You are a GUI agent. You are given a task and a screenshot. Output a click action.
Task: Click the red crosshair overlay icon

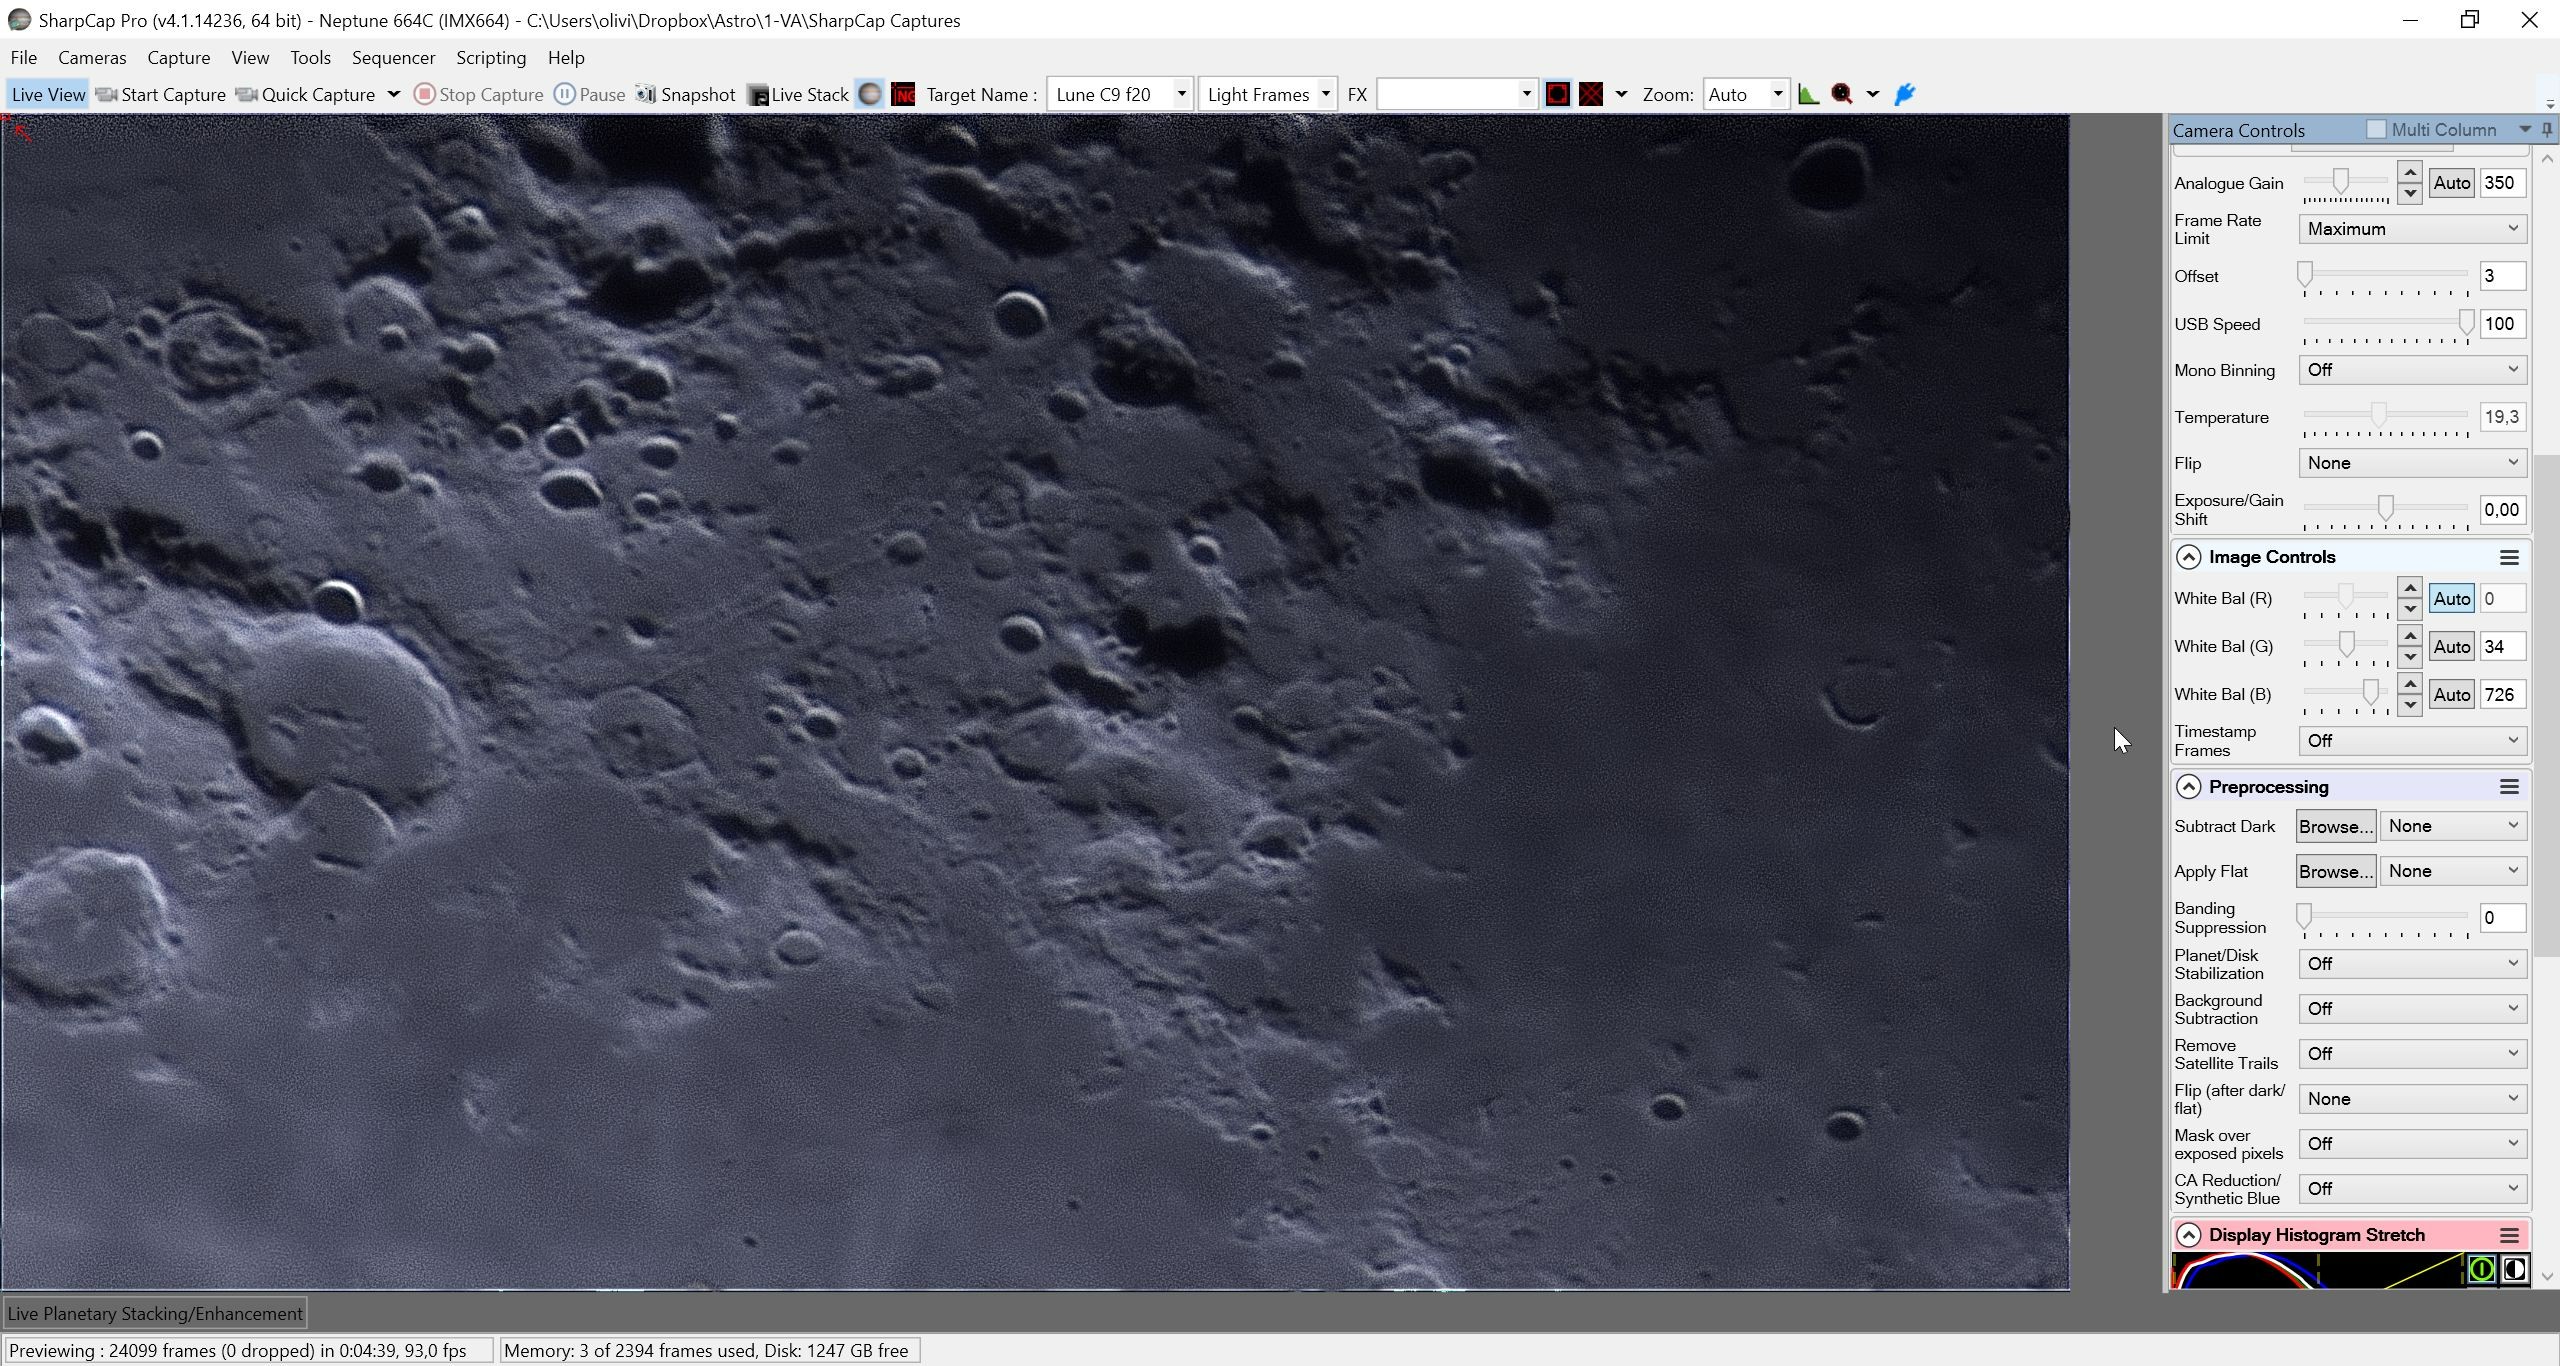pos(1591,94)
